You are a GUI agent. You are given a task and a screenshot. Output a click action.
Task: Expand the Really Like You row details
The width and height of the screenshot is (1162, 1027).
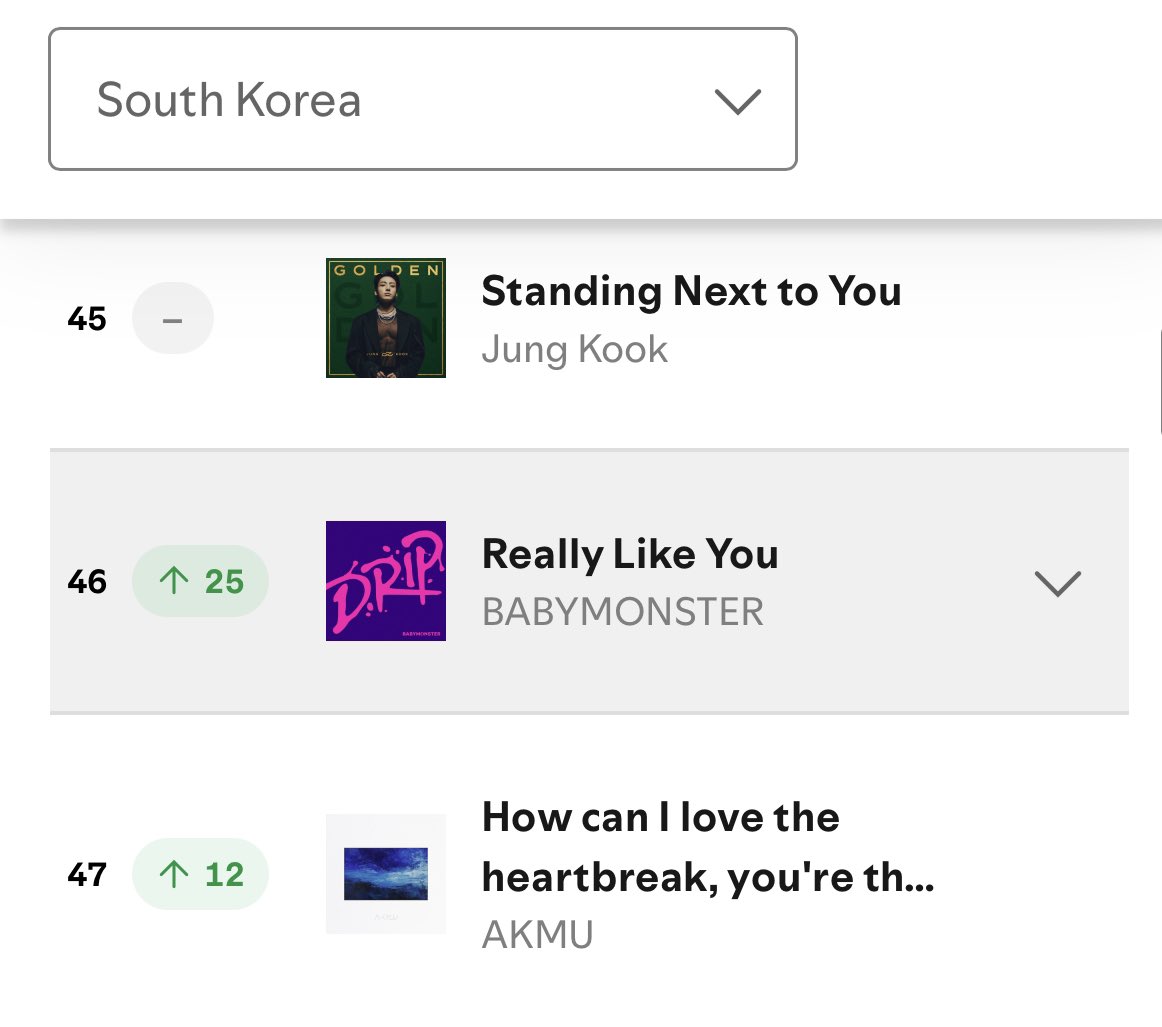(x=1057, y=582)
